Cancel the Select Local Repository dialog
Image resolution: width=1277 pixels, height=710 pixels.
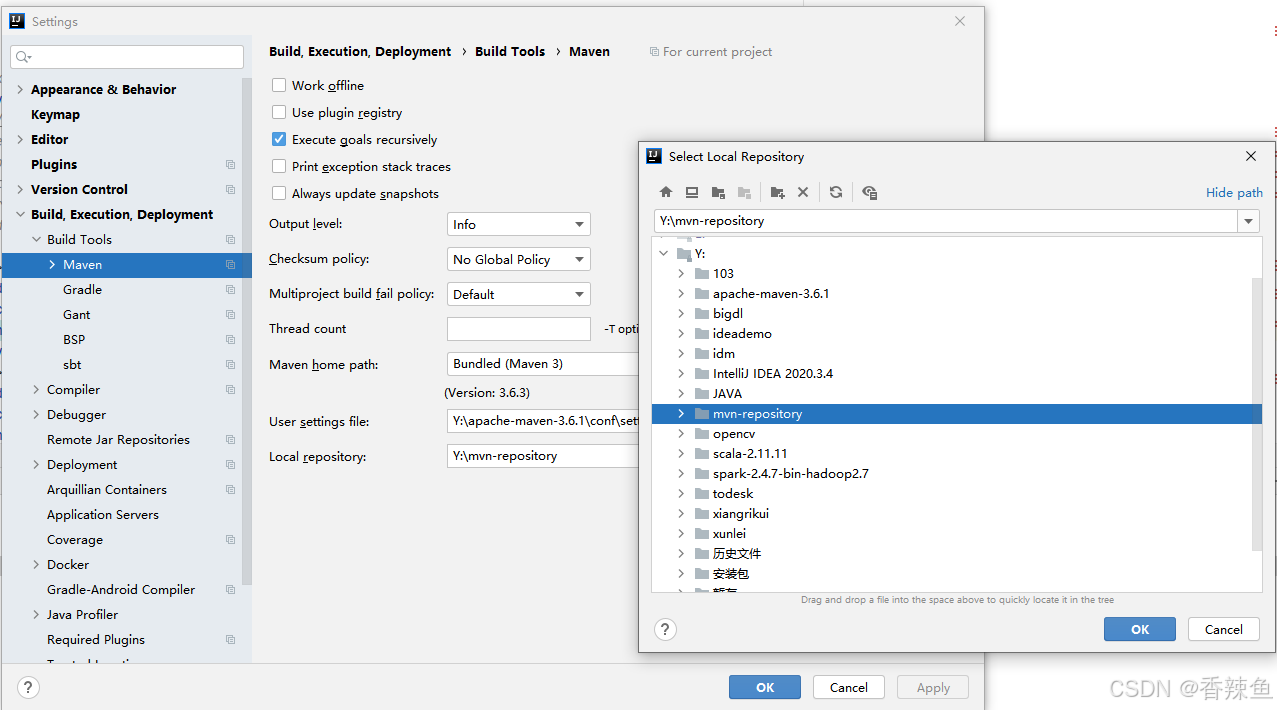[1224, 629]
